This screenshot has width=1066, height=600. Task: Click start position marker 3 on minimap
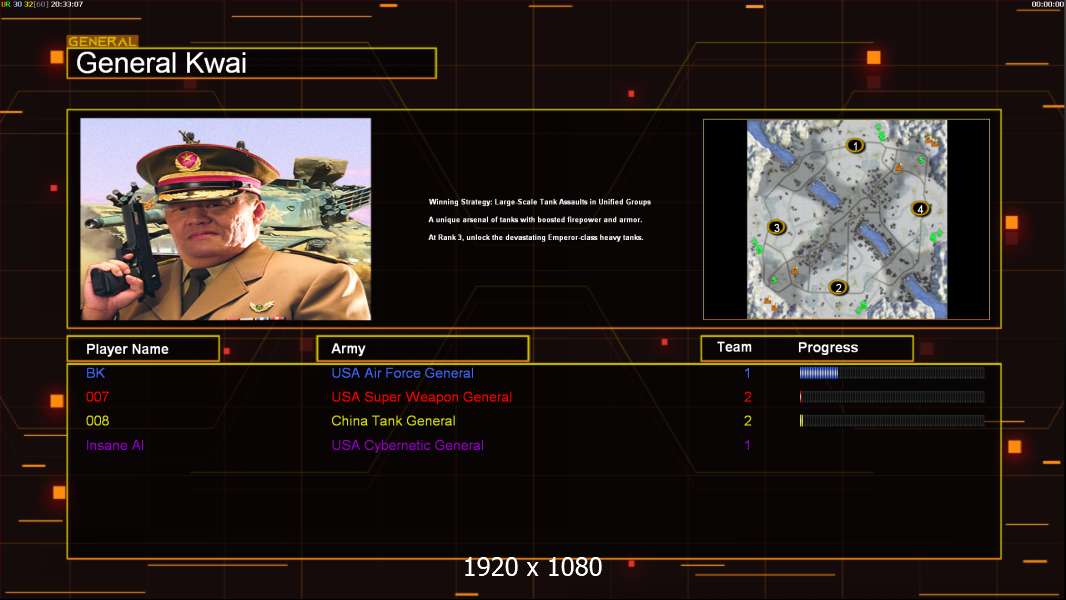click(776, 228)
